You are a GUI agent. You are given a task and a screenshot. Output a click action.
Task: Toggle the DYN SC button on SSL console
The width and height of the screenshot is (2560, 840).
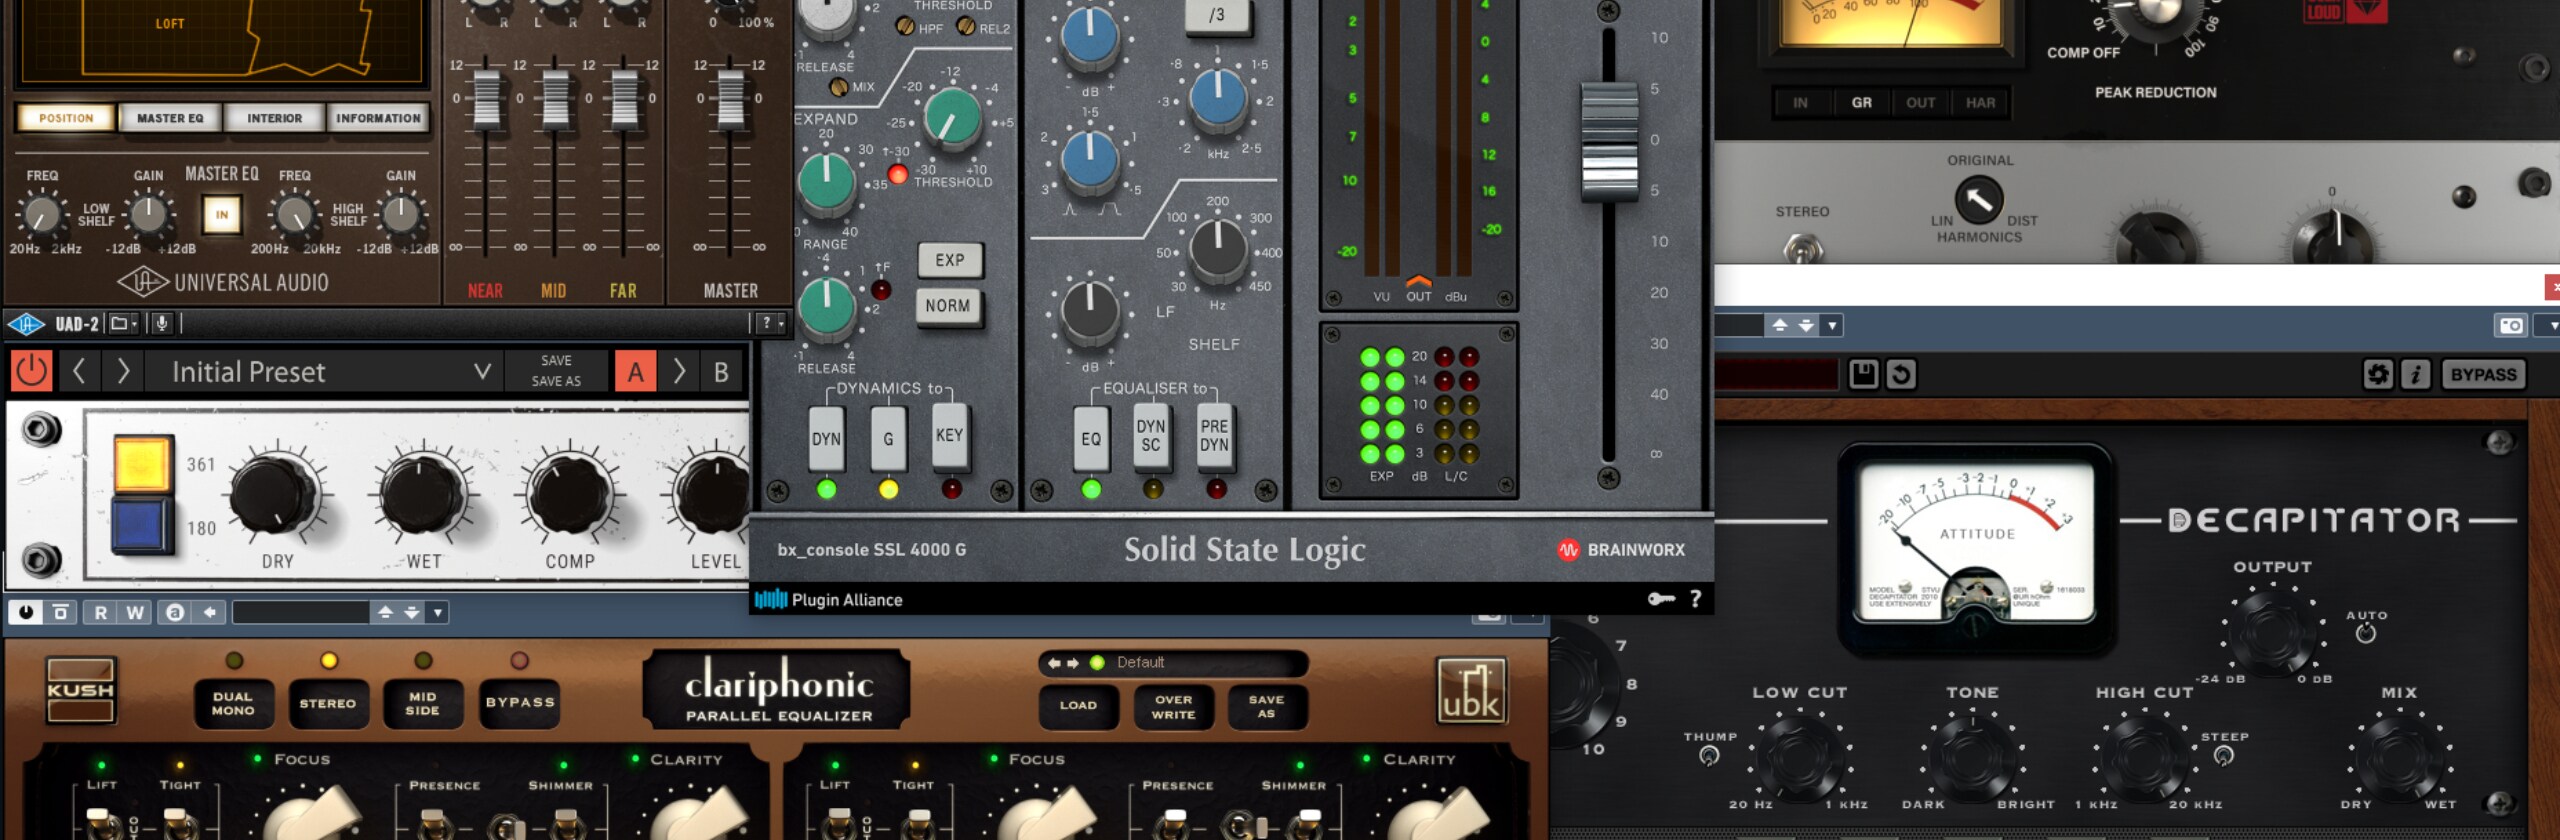click(x=1151, y=436)
